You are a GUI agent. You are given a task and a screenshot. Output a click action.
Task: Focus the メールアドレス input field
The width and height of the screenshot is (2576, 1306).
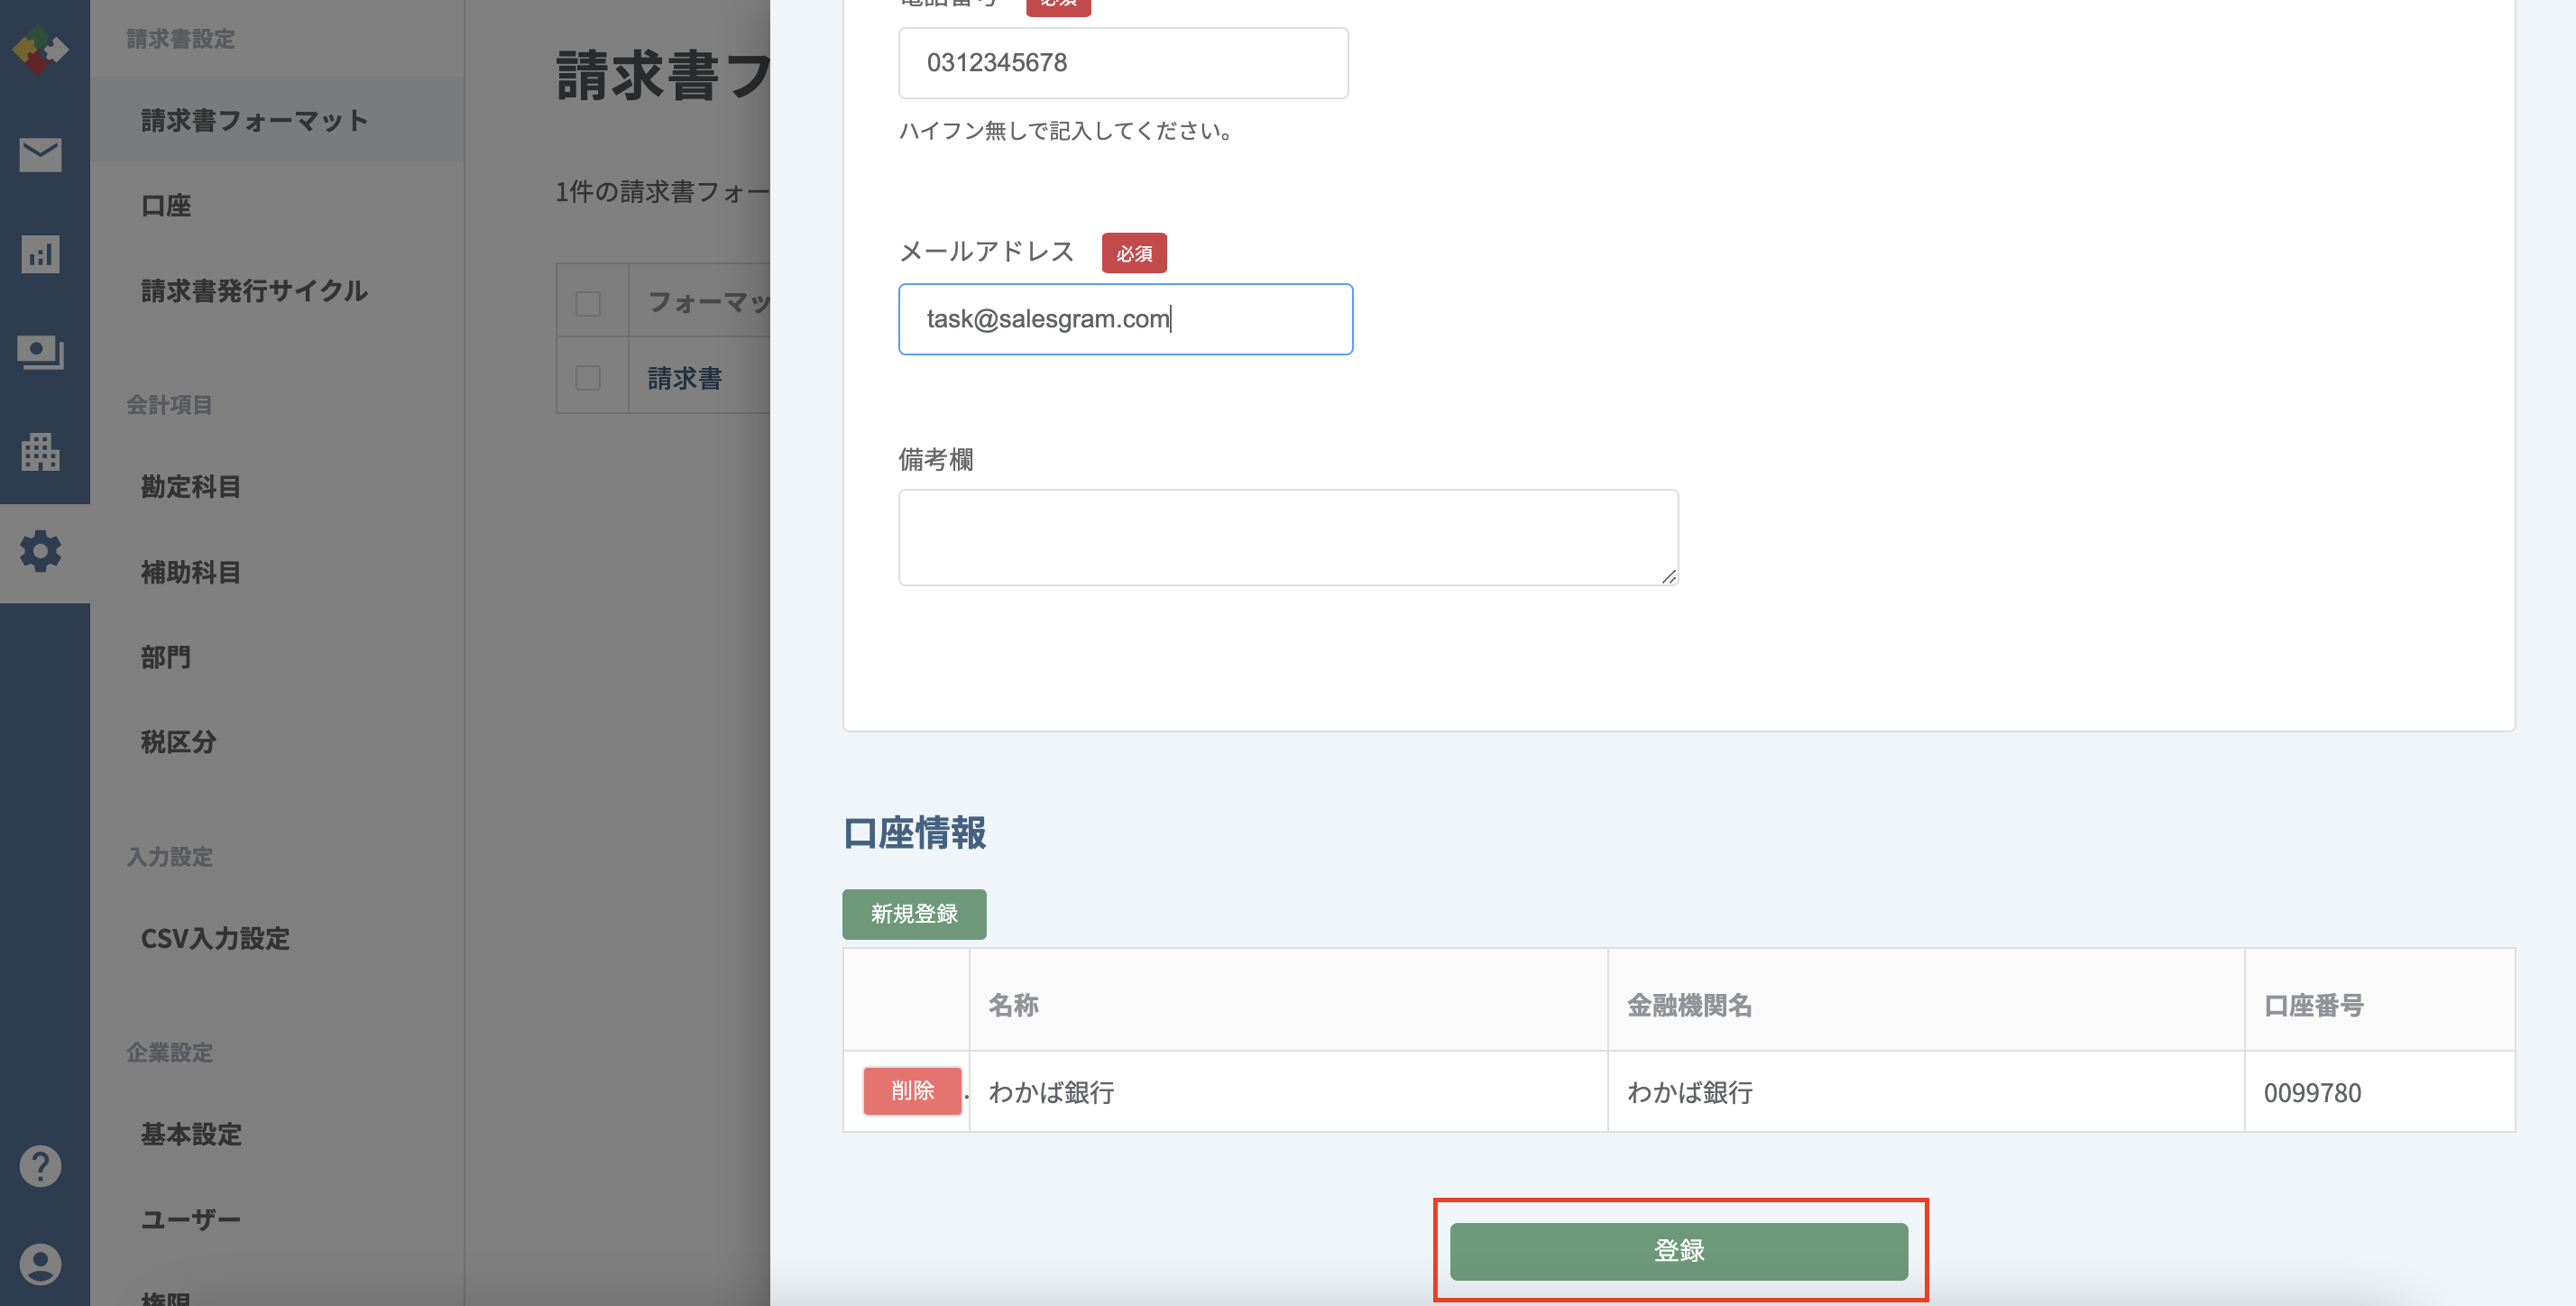pyautogui.click(x=1125, y=319)
